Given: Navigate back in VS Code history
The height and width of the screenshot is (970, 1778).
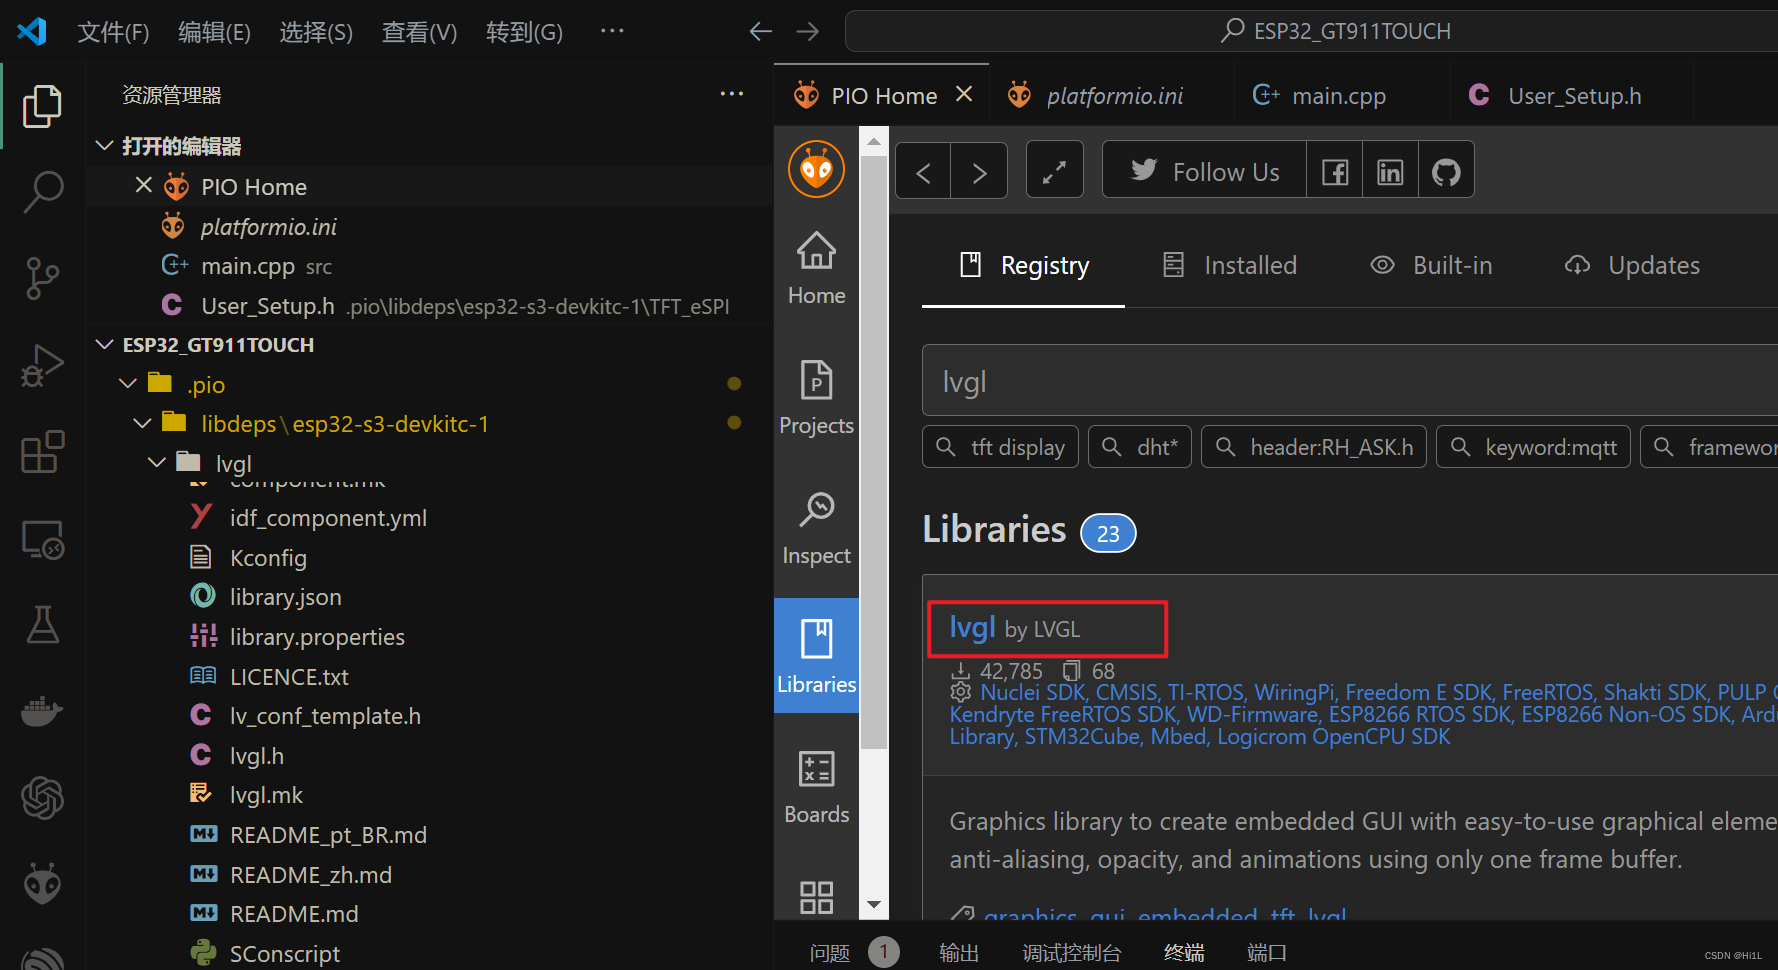Looking at the screenshot, I should point(760,32).
